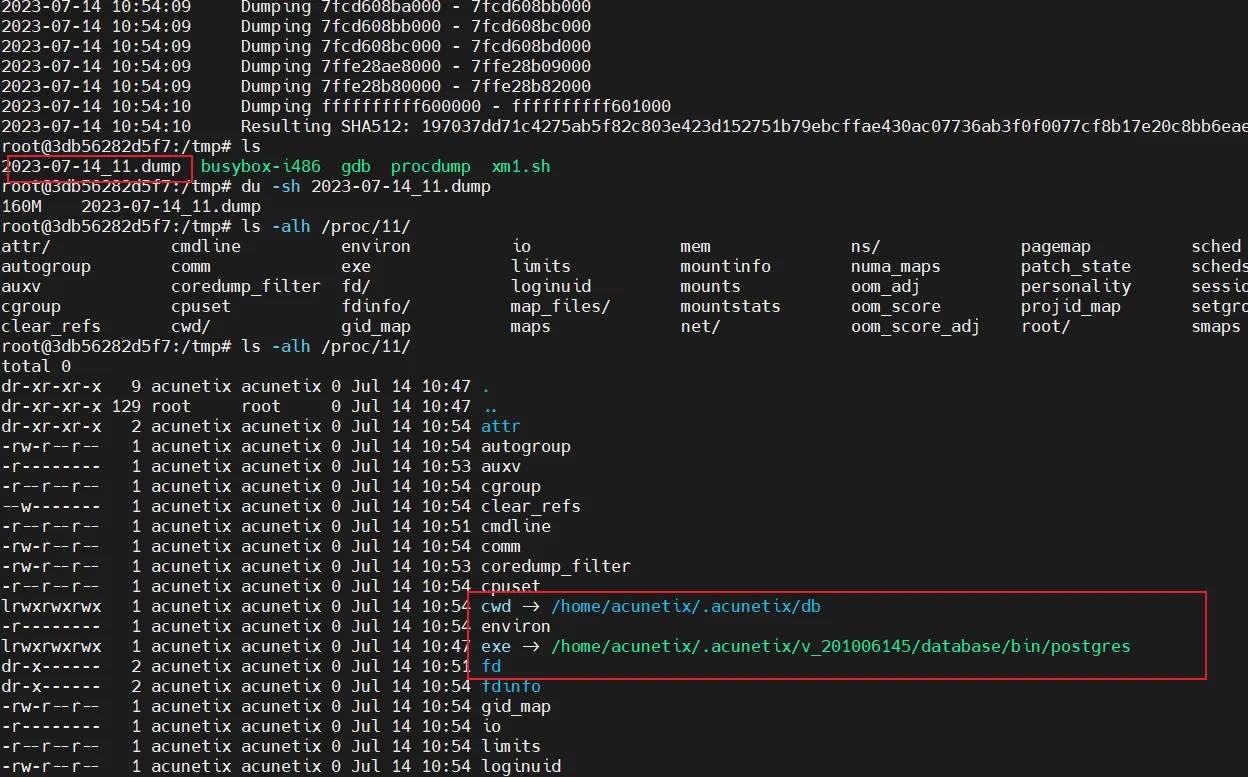Select mountinfo in the proc listing
The image size is (1248, 777).
pos(726,267)
